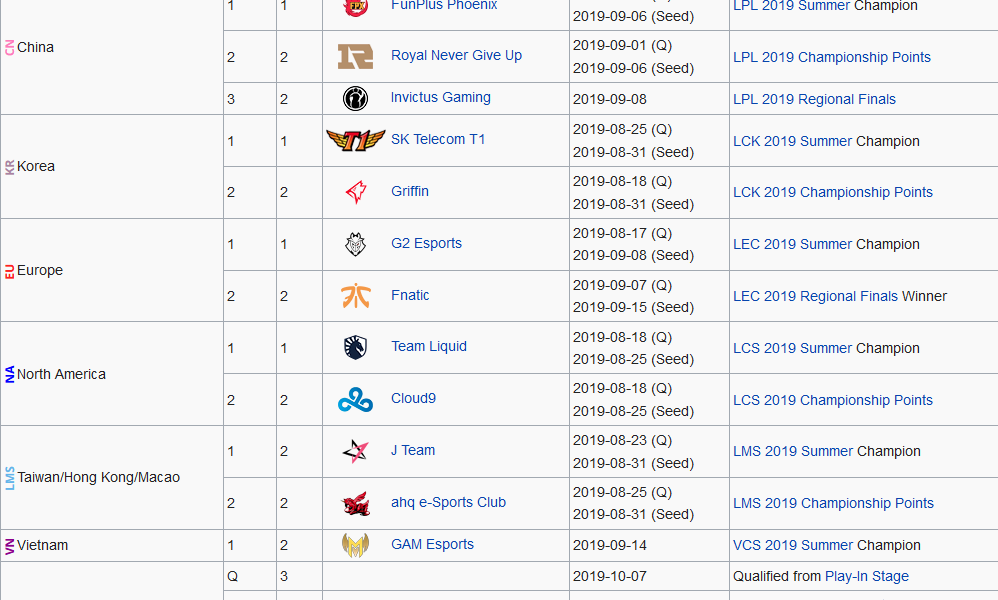Click the ahq e-Sports Club logo
Image resolution: width=998 pixels, height=600 pixels.
point(355,503)
